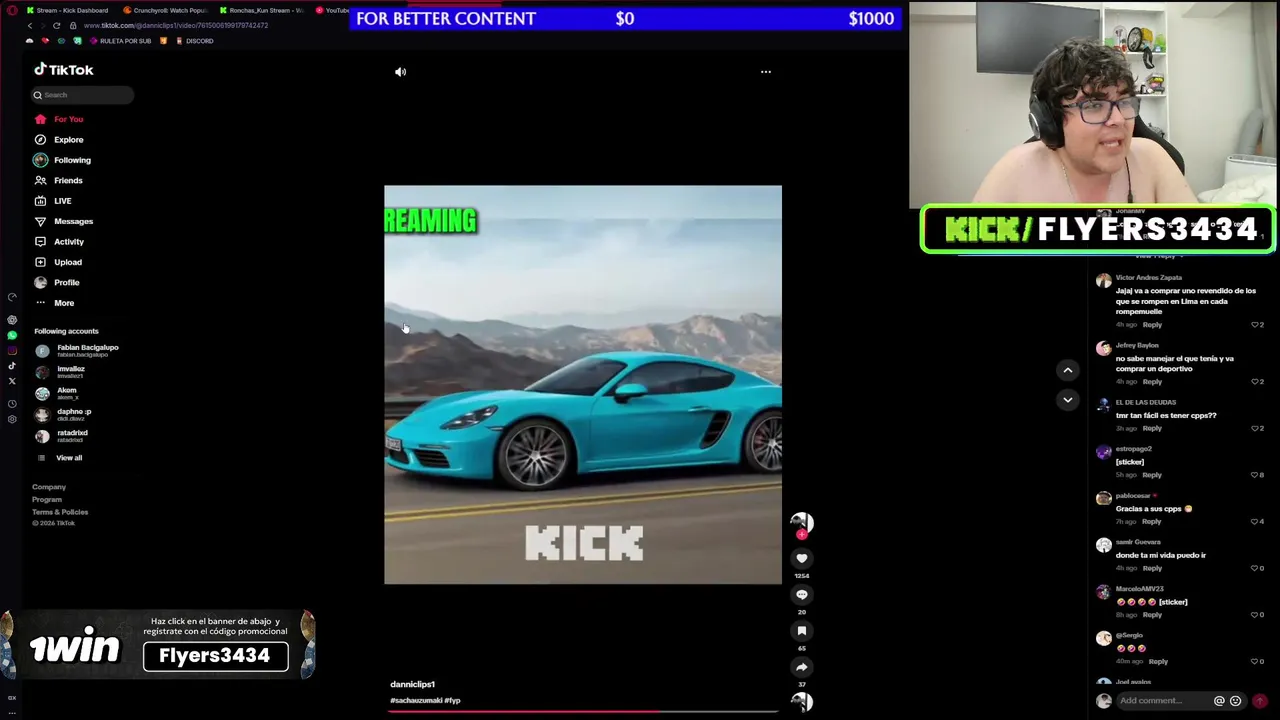Reply to Victor Andres Zapata's comment
Viewport: 1280px width, 720px height.
(x=1152, y=325)
